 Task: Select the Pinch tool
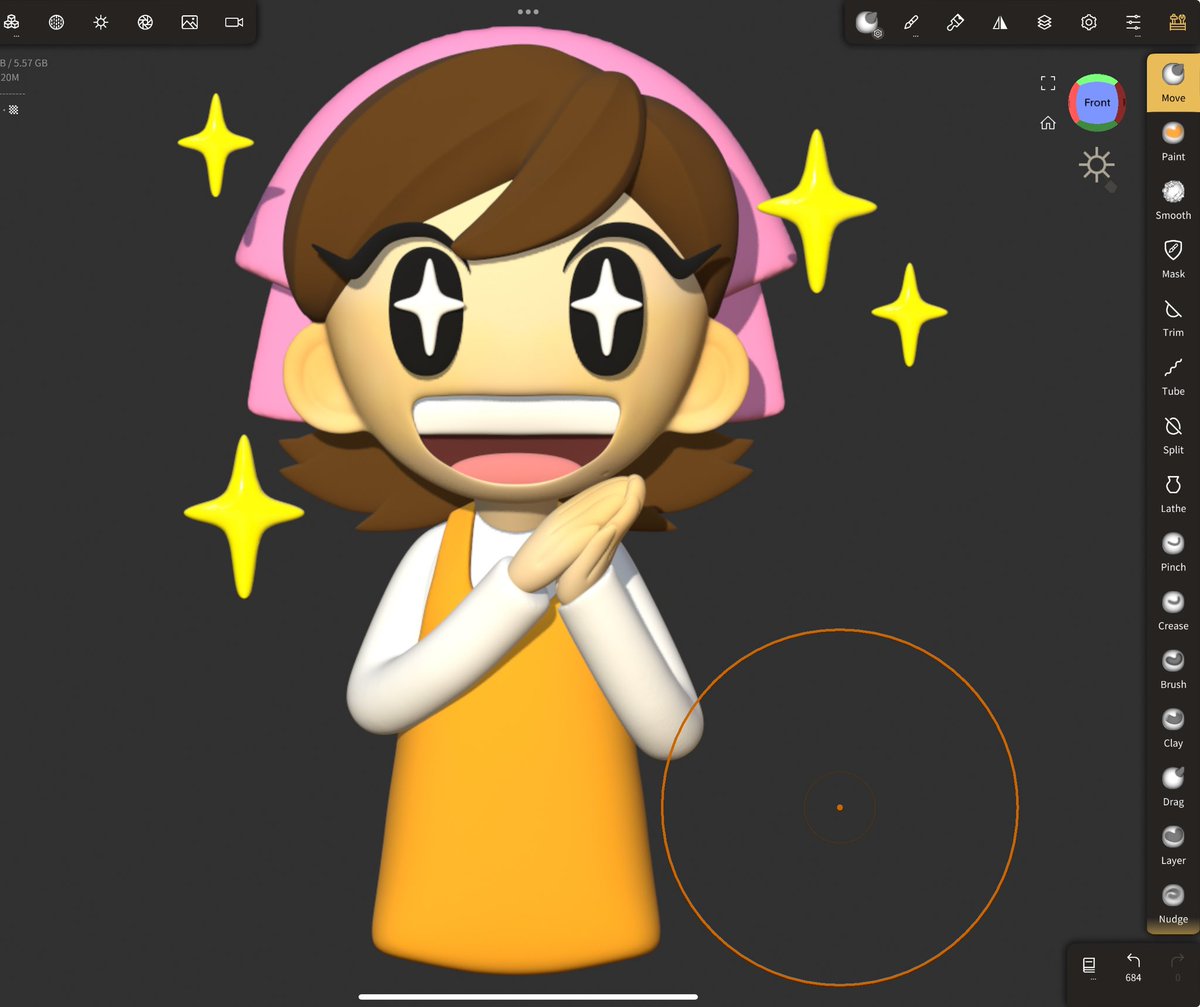(1173, 552)
